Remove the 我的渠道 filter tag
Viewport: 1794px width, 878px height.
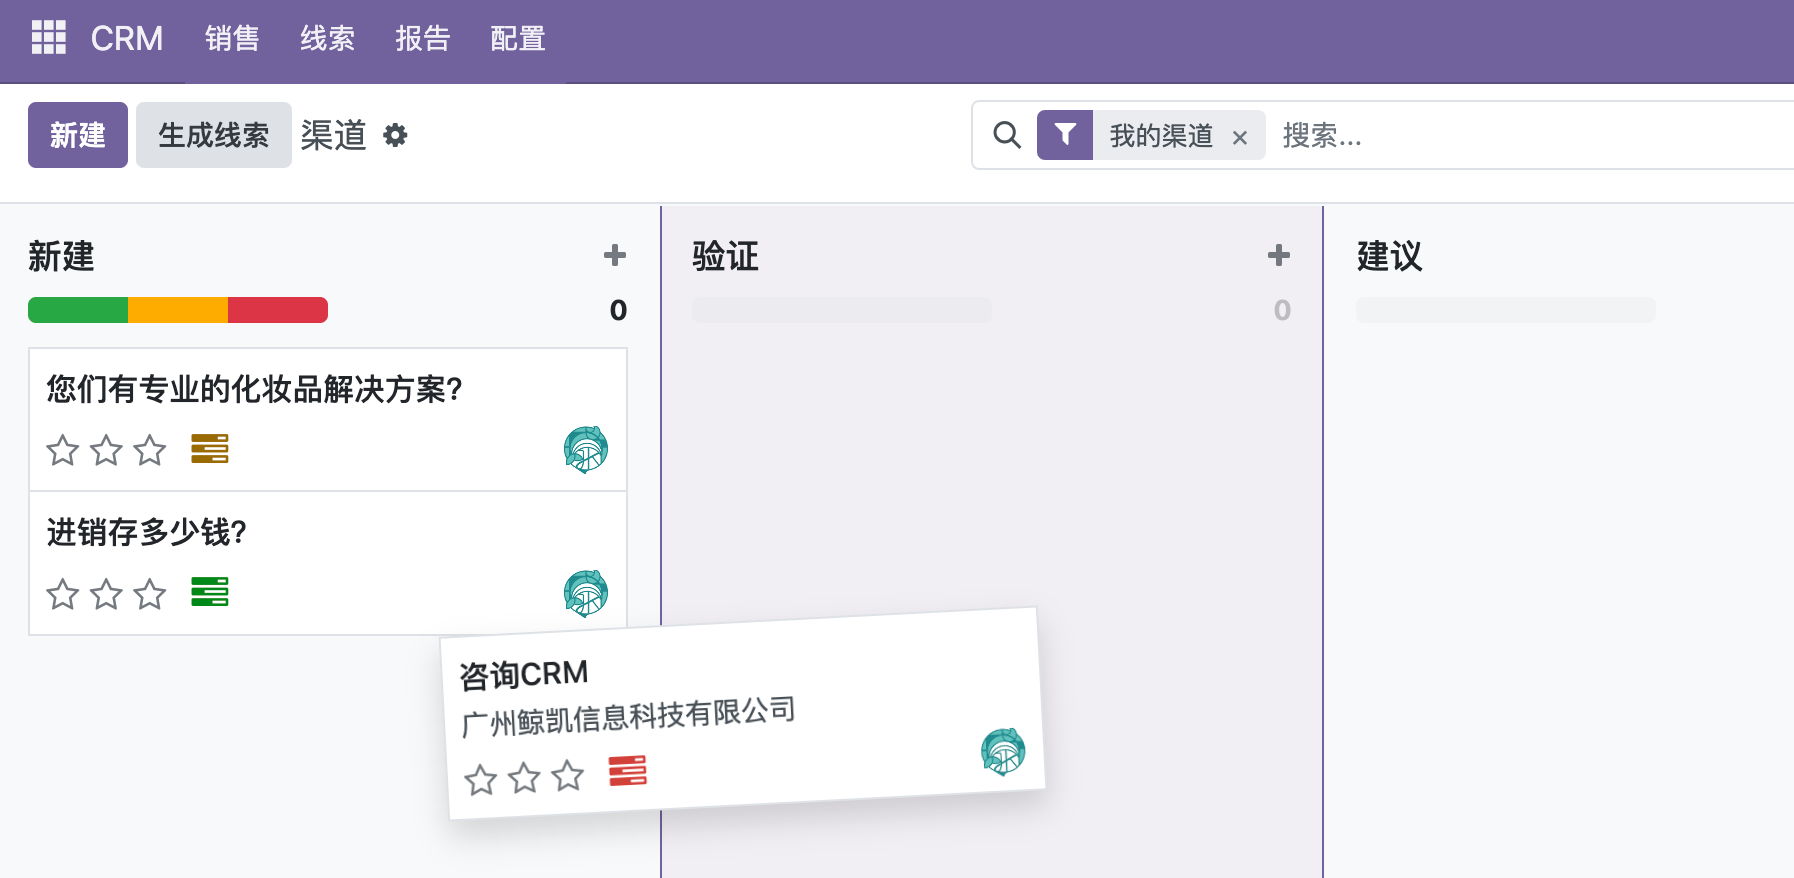tap(1239, 137)
